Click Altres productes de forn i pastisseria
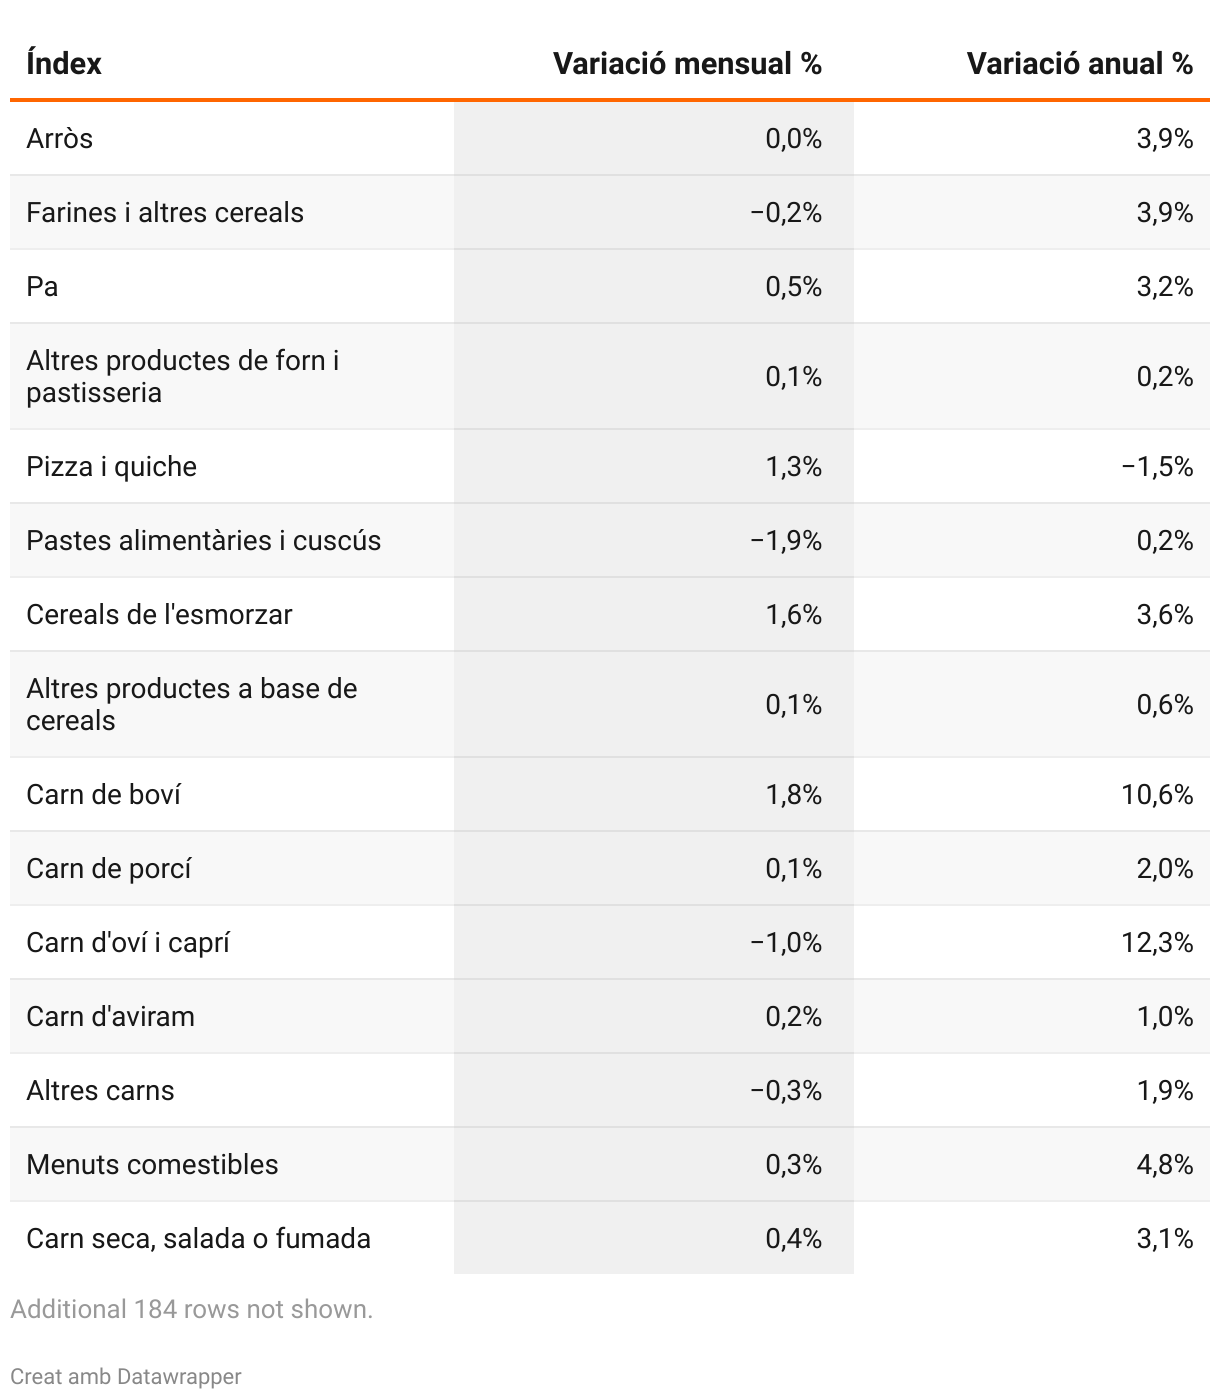The image size is (1220, 1400). pos(183,376)
